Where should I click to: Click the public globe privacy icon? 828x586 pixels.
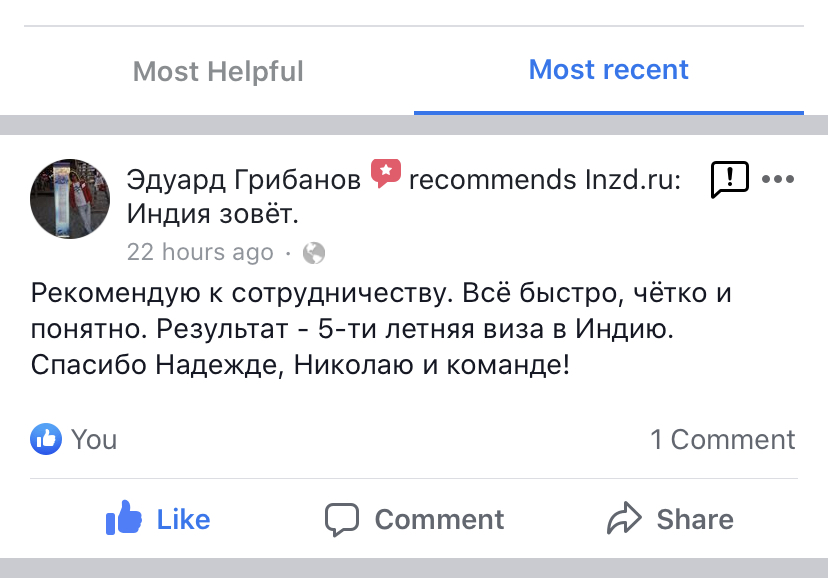point(314,253)
